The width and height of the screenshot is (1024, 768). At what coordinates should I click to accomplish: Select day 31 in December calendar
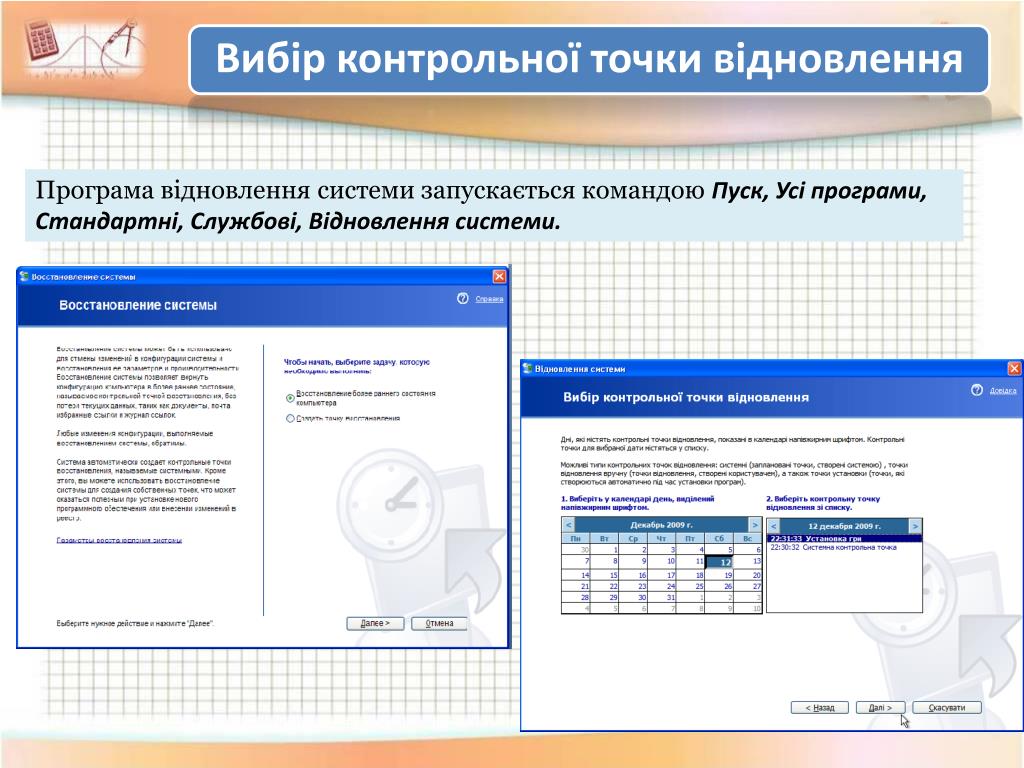click(x=662, y=597)
